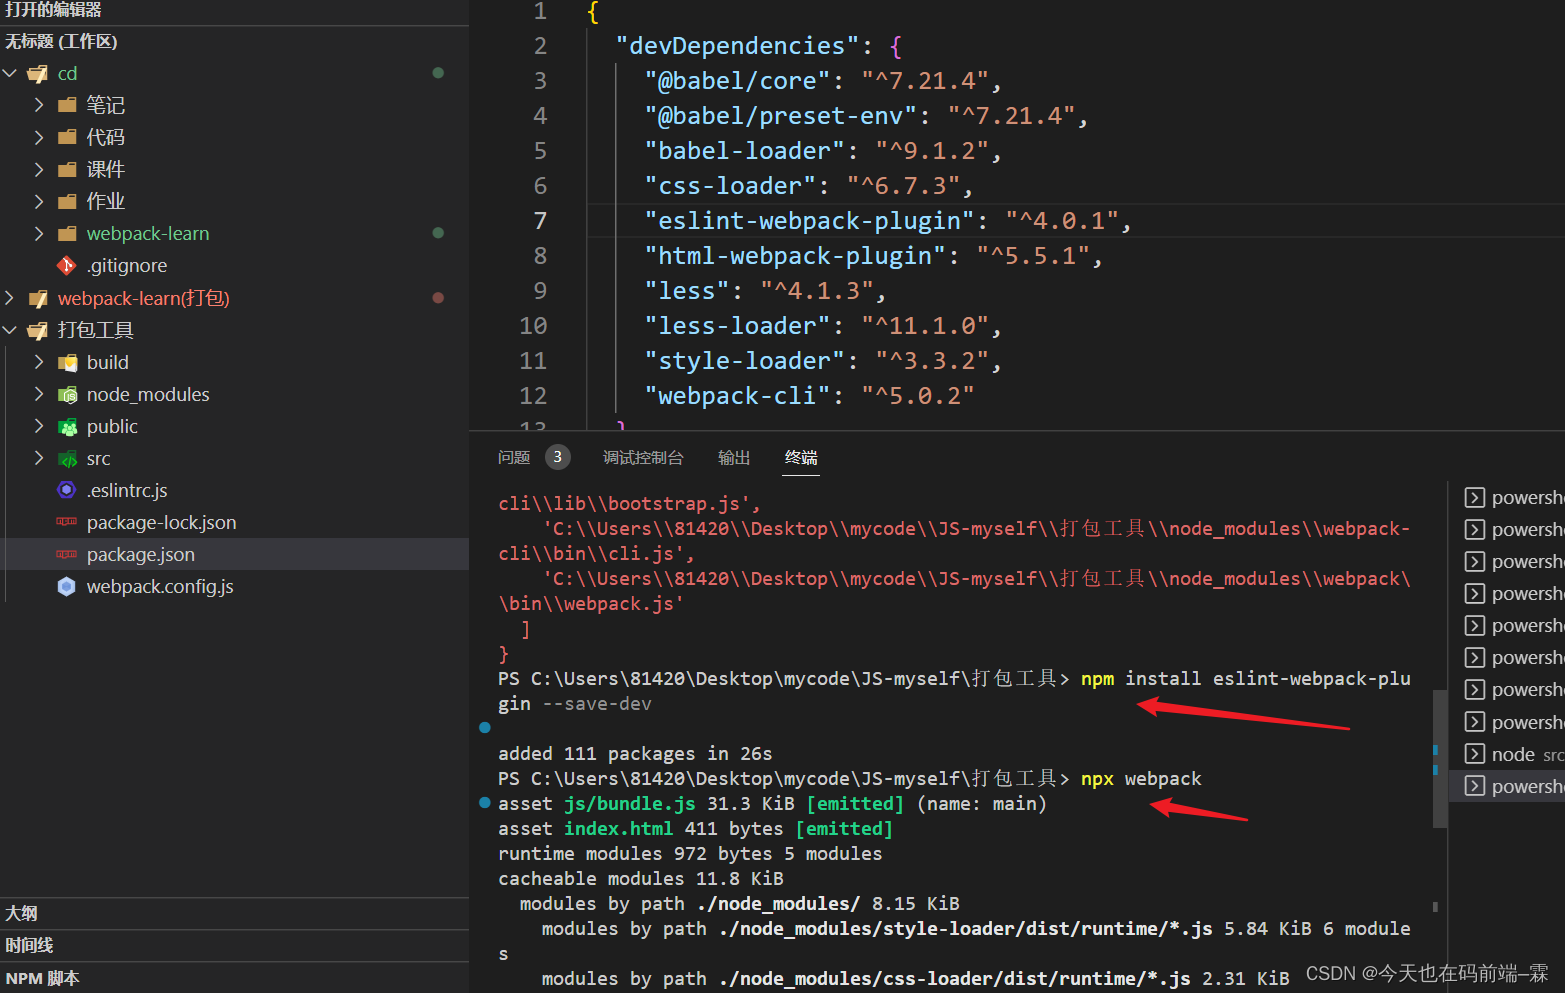1565x993 pixels.
Task: Expand the build folder
Action: point(38,362)
